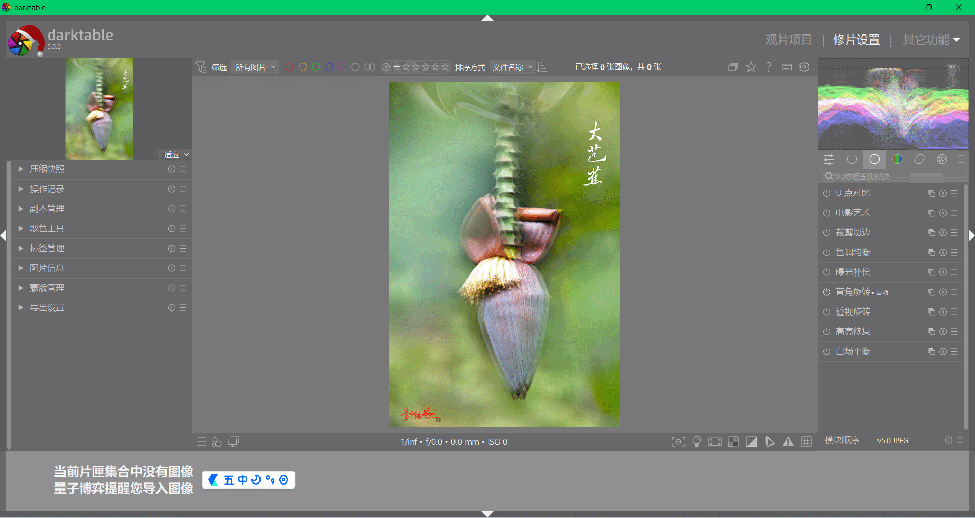Click the keyboard shortcuts icon in top bar
Viewport: 975px width, 518px height.
click(787, 67)
